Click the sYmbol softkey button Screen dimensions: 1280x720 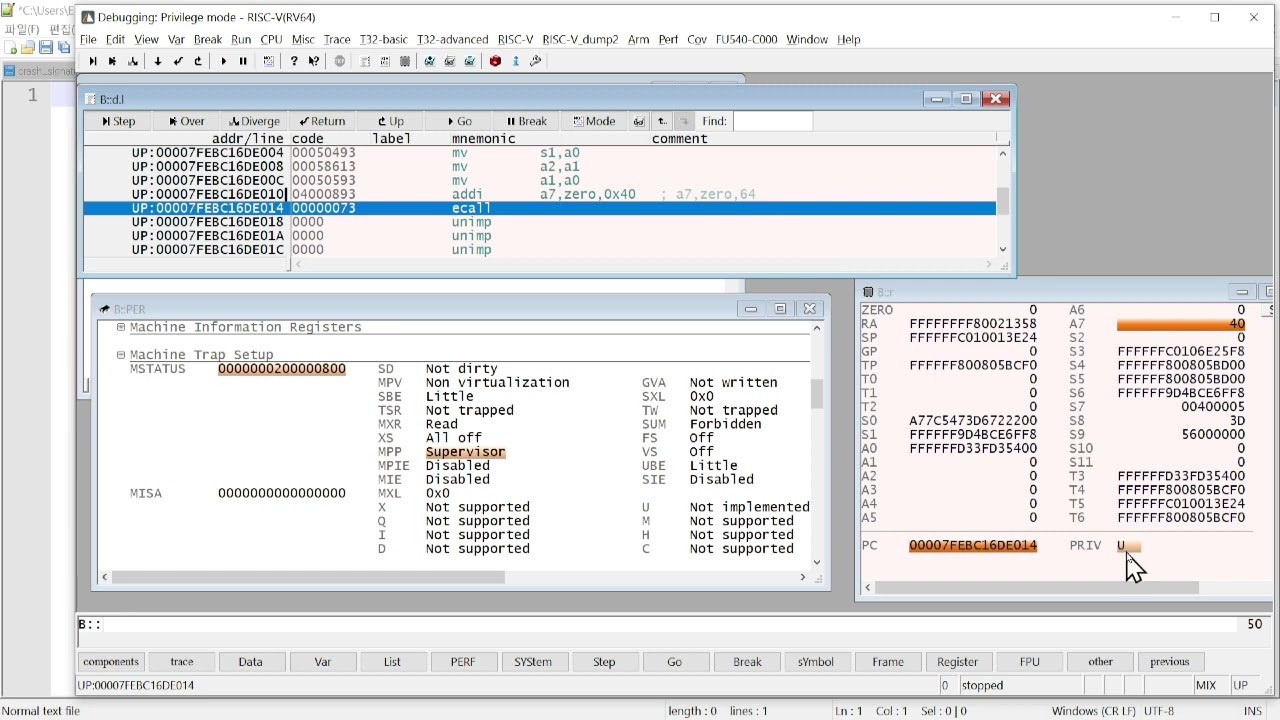(x=816, y=662)
